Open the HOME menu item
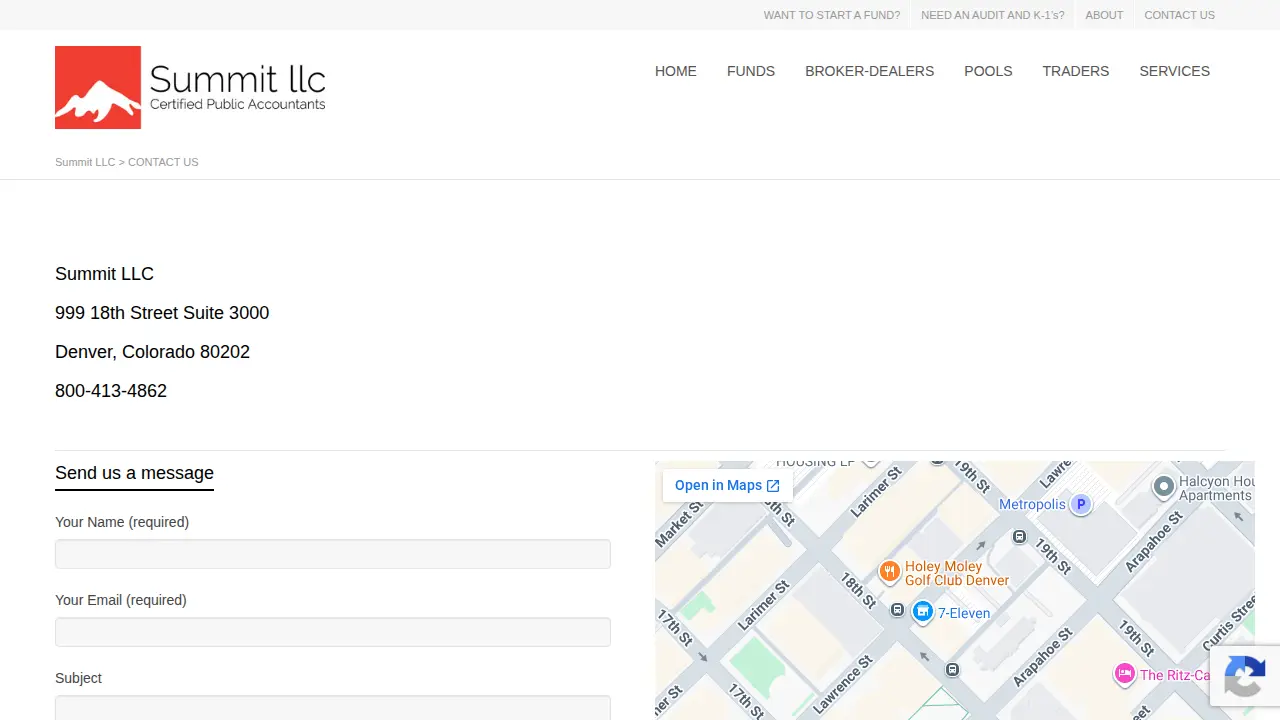This screenshot has height=720, width=1280. pyautogui.click(x=676, y=71)
